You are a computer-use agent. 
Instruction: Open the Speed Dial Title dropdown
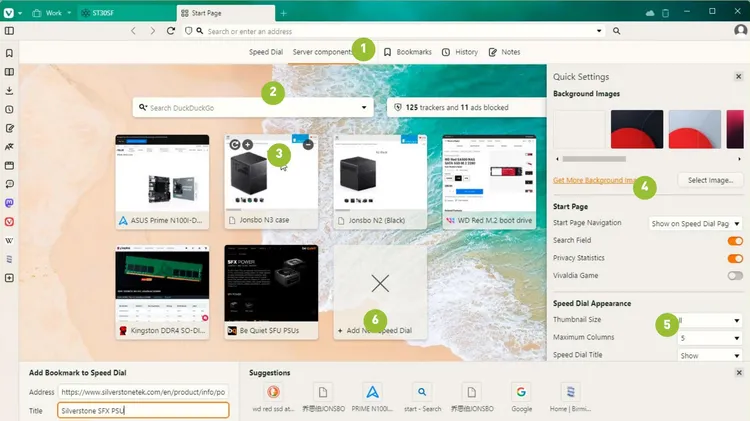(710, 355)
